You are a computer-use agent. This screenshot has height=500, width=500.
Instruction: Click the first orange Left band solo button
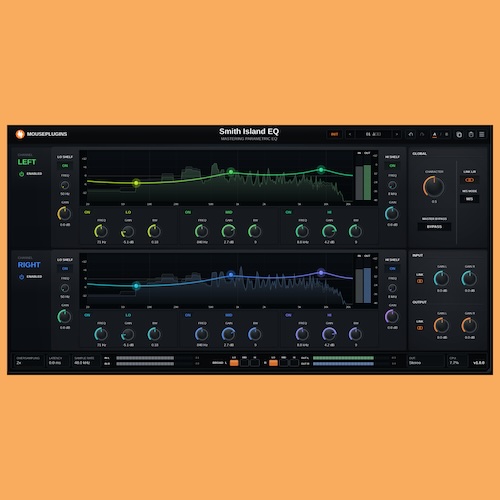pyautogui.click(x=234, y=363)
